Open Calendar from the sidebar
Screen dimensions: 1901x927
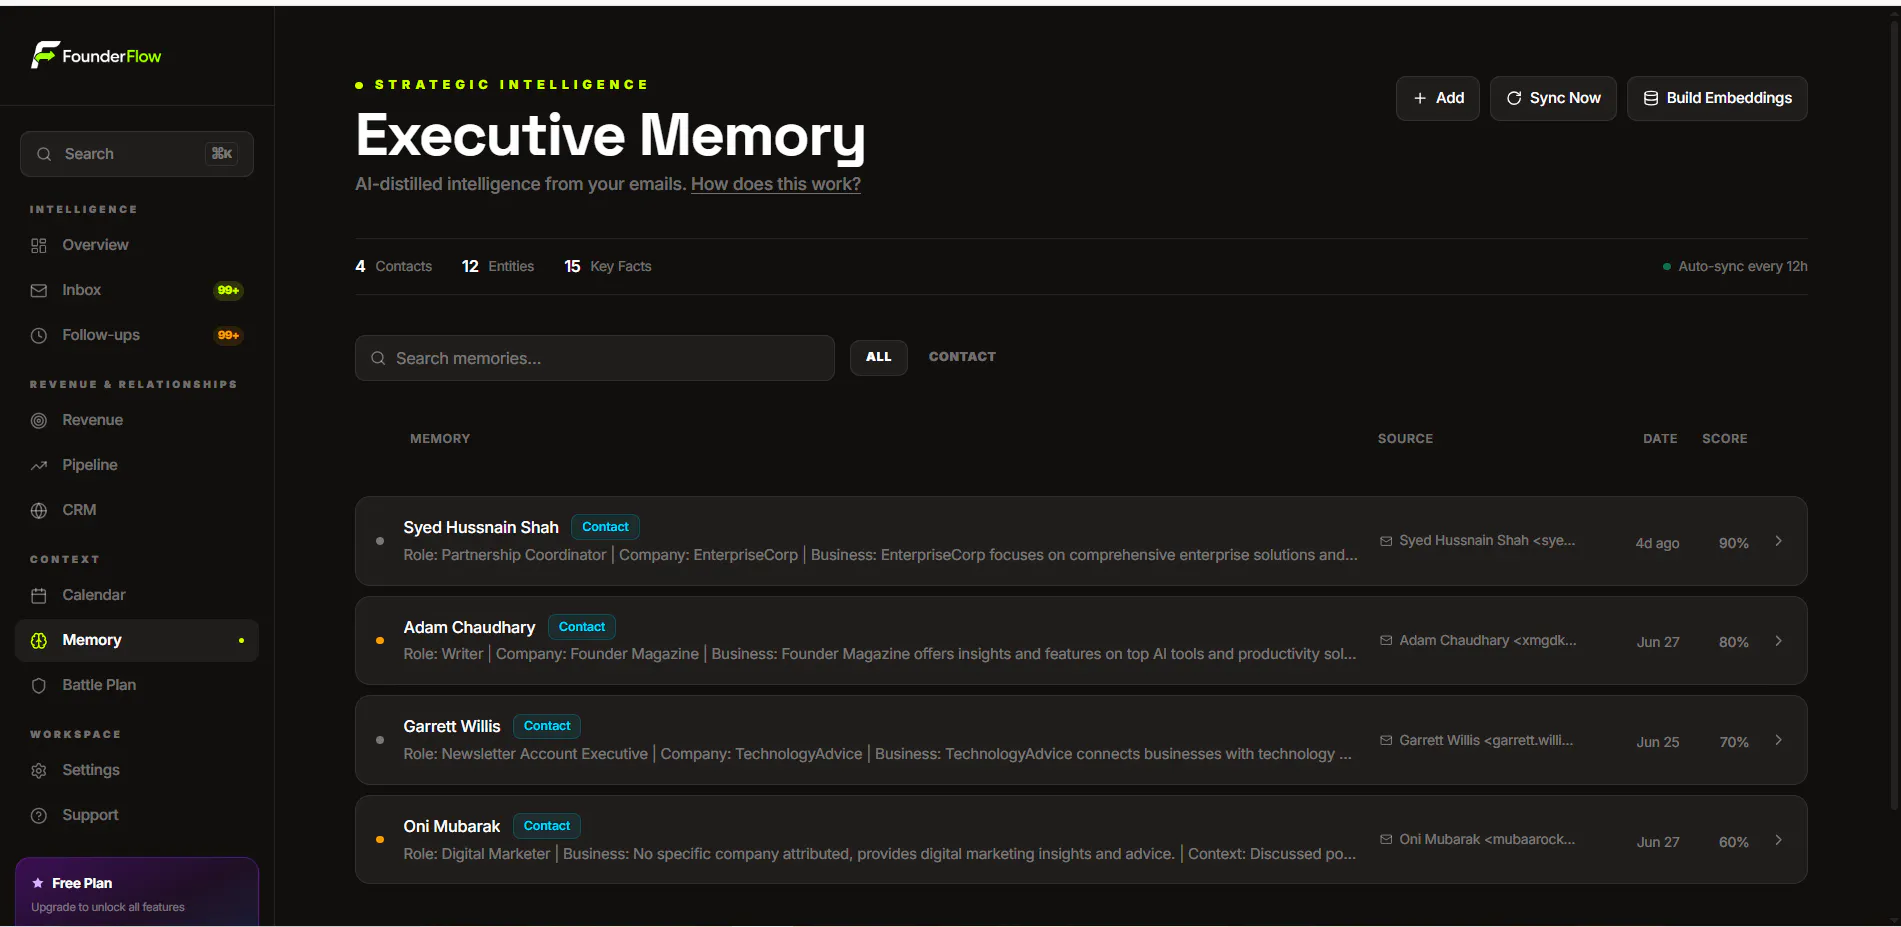[x=137, y=595]
